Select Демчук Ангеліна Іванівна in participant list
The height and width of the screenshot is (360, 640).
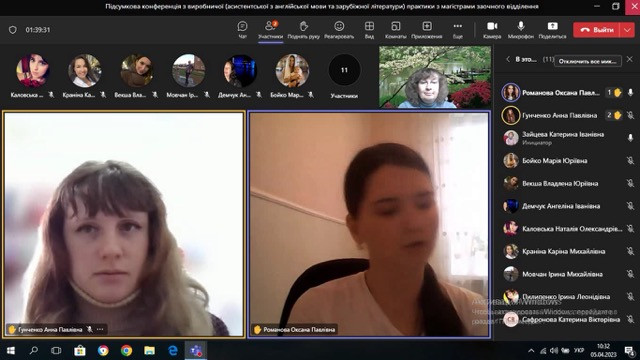click(568, 206)
